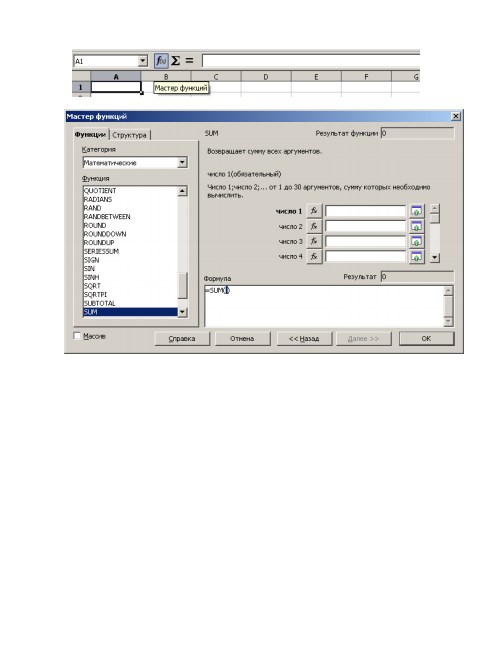Viewport: 502px width, 650px height.
Task: Select SIN in function list
Action: tap(130, 269)
